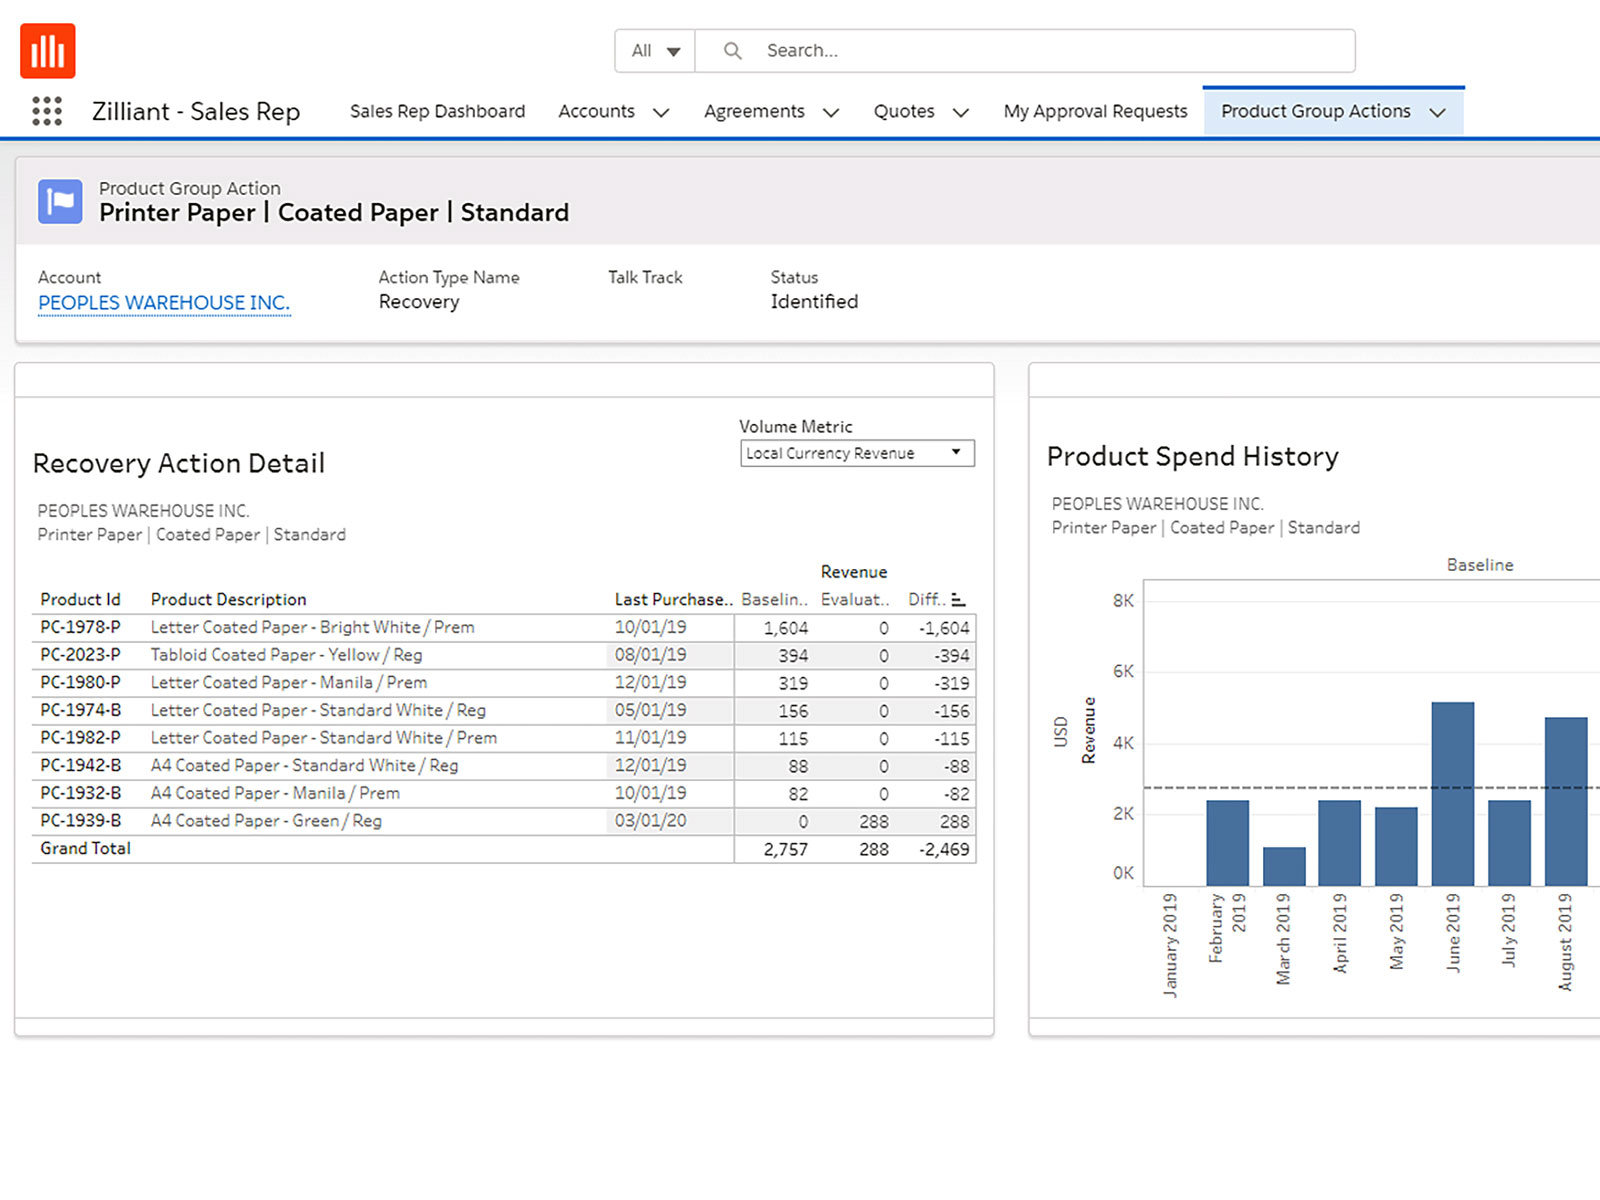The width and height of the screenshot is (1600, 1200).
Task: Switch to the Accounts tab
Action: pos(596,111)
